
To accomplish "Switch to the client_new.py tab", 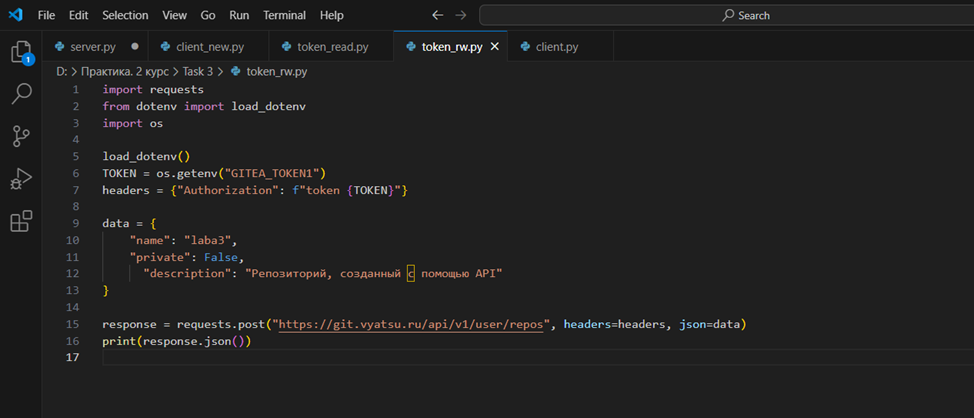I will (208, 46).
